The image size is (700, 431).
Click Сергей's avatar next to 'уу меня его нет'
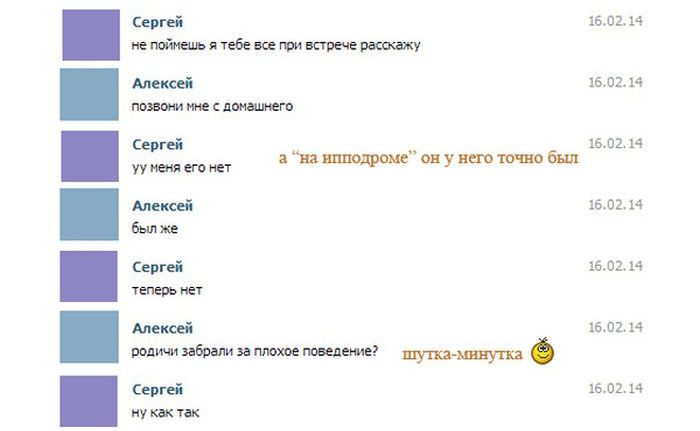[x=90, y=156]
